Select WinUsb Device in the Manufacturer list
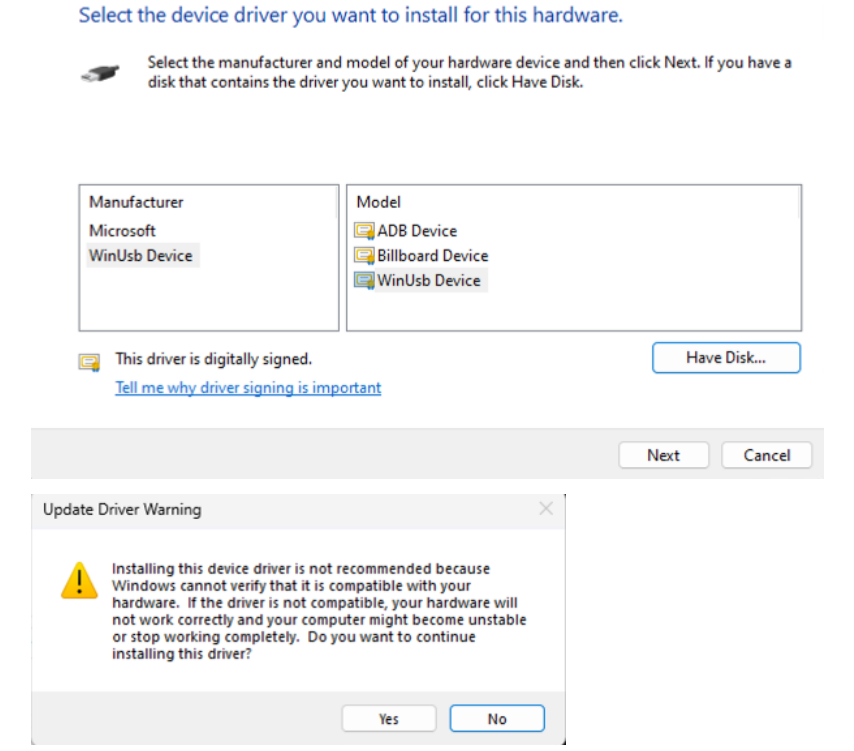 140,256
